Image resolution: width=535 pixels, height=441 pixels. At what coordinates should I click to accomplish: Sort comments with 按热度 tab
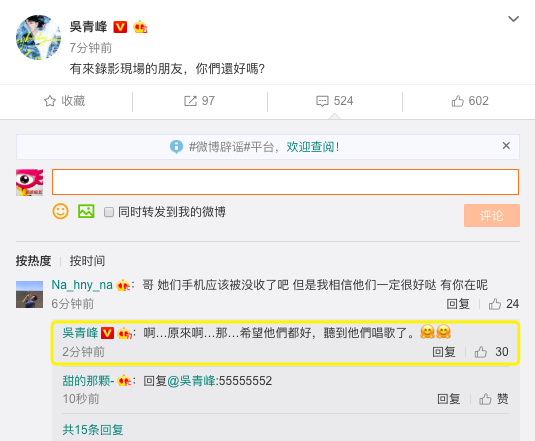coord(33,261)
